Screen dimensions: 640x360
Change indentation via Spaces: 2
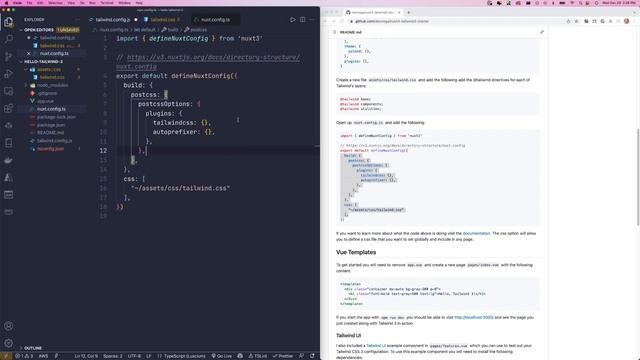pos(113,356)
